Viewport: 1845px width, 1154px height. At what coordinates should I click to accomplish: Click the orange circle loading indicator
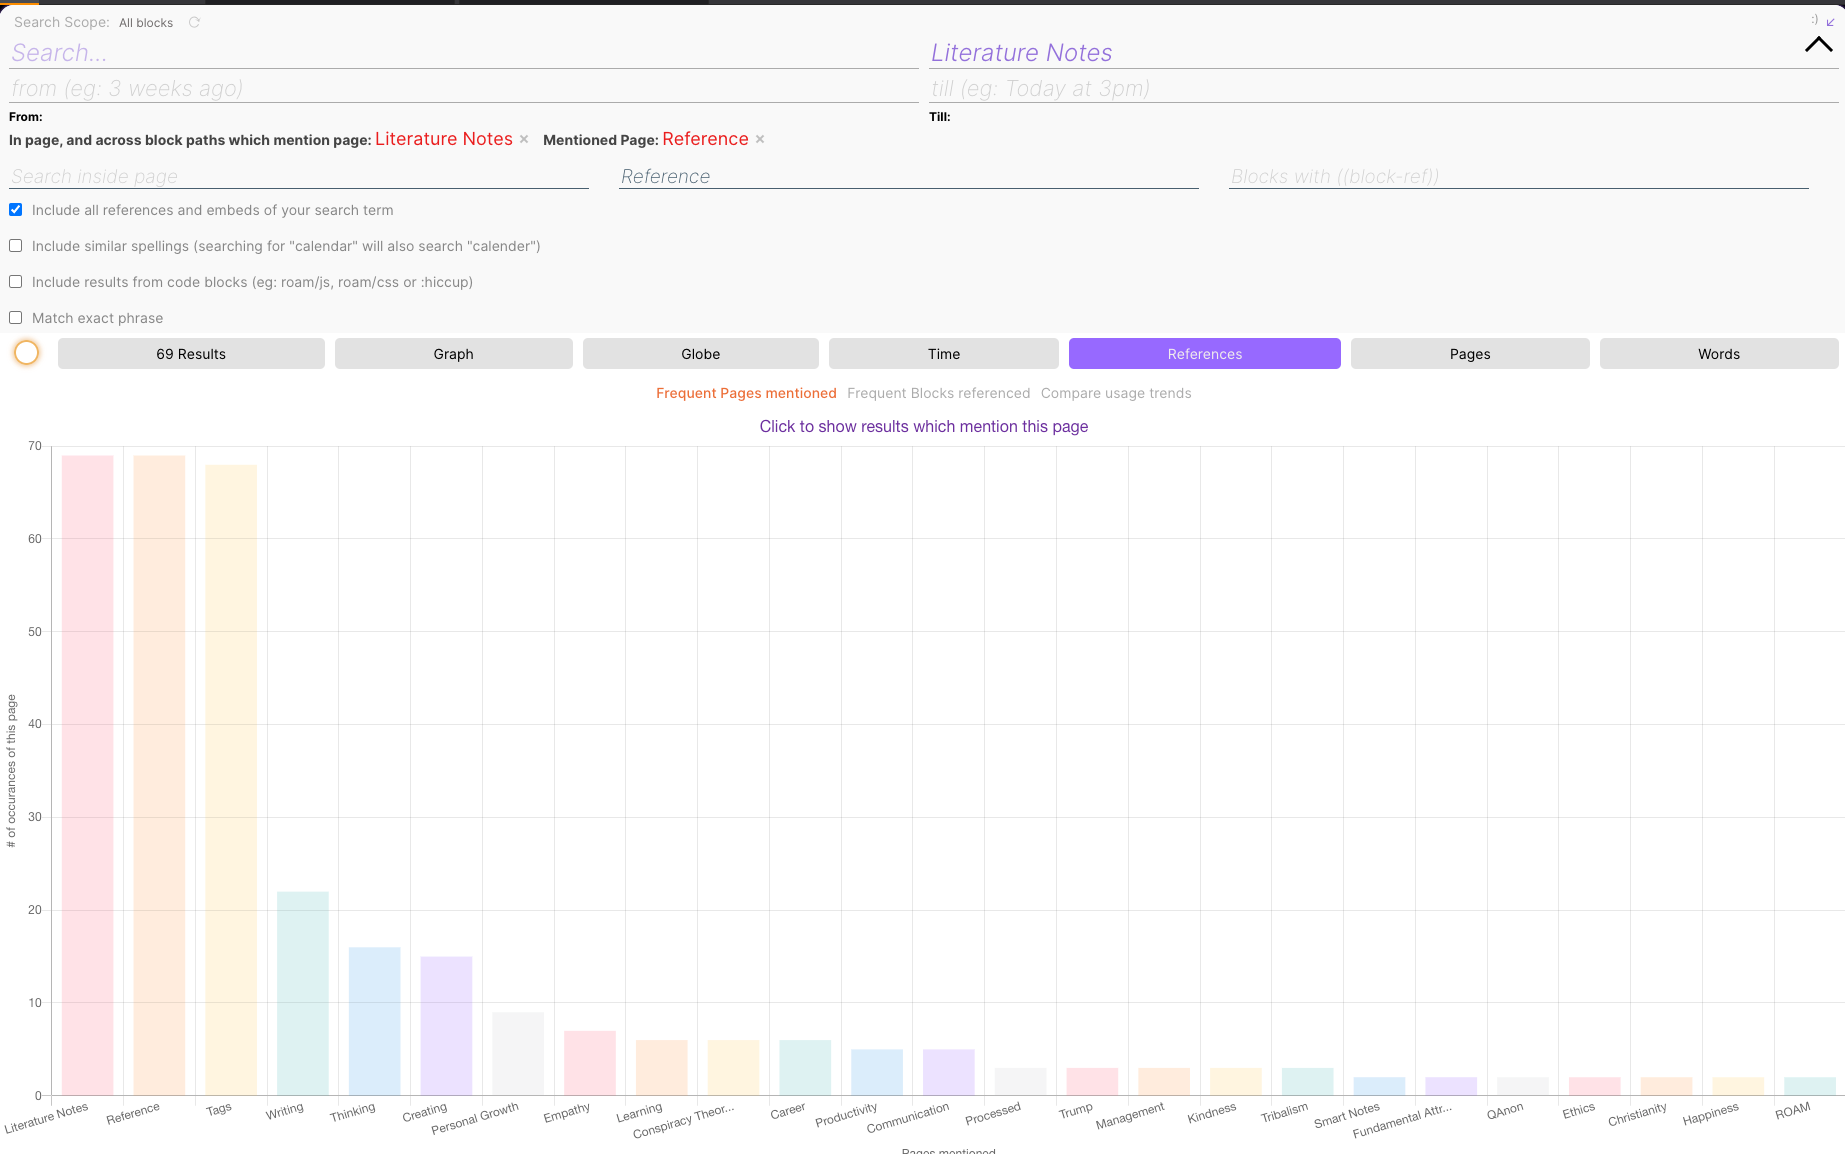tap(27, 353)
